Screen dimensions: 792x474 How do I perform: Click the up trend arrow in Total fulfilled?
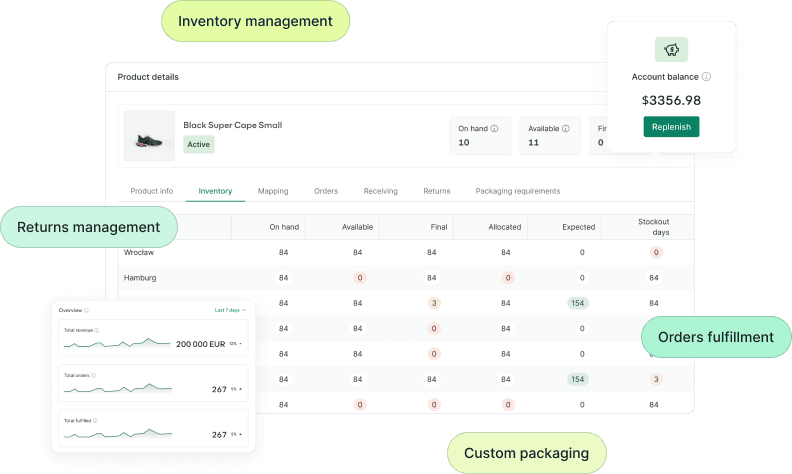coord(240,434)
